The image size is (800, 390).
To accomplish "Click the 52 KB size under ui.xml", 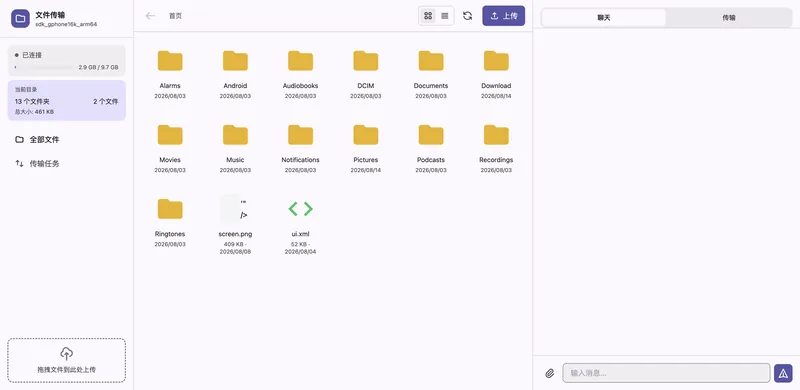I will point(299,244).
